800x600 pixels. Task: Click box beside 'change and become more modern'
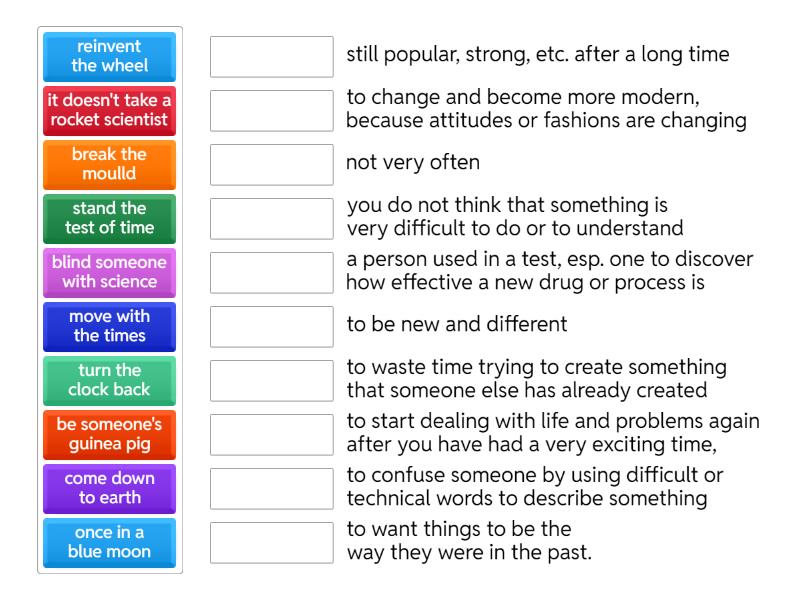click(272, 111)
